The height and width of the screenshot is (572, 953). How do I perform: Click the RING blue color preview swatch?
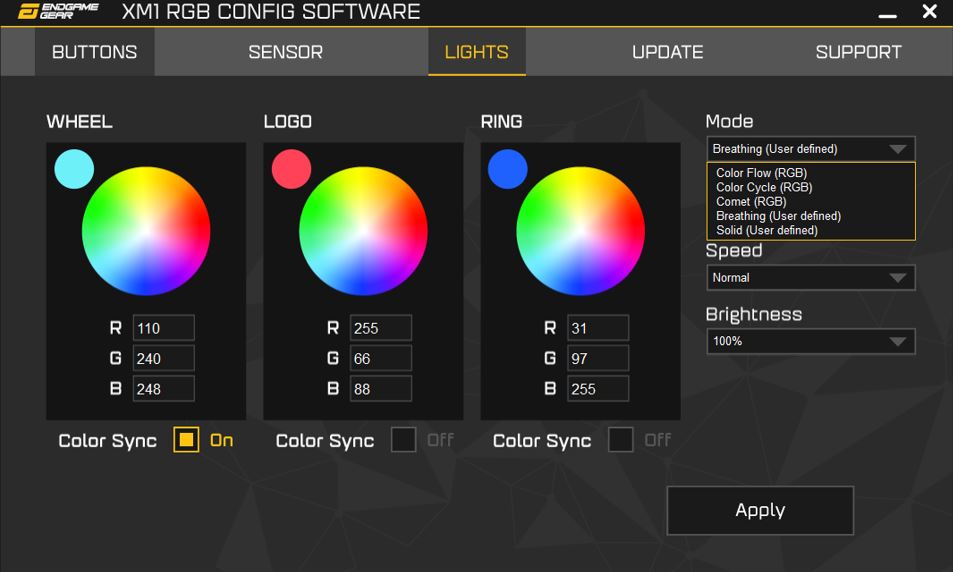click(507, 169)
